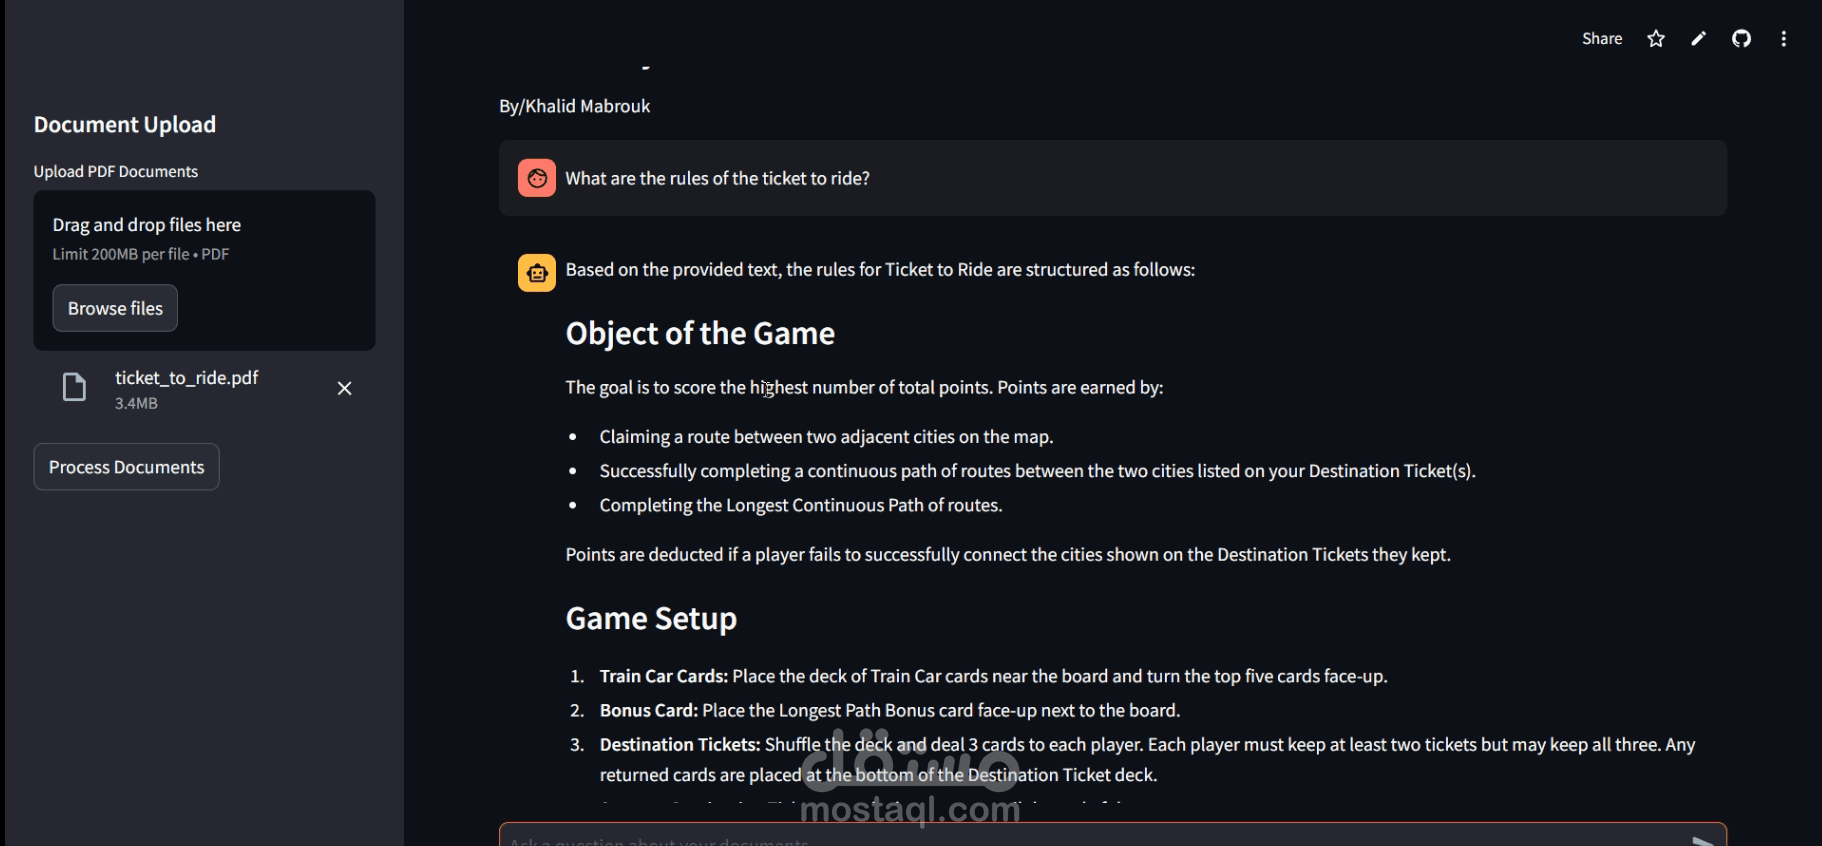
Task: Click the "Object of the Game" heading
Action: coord(700,334)
